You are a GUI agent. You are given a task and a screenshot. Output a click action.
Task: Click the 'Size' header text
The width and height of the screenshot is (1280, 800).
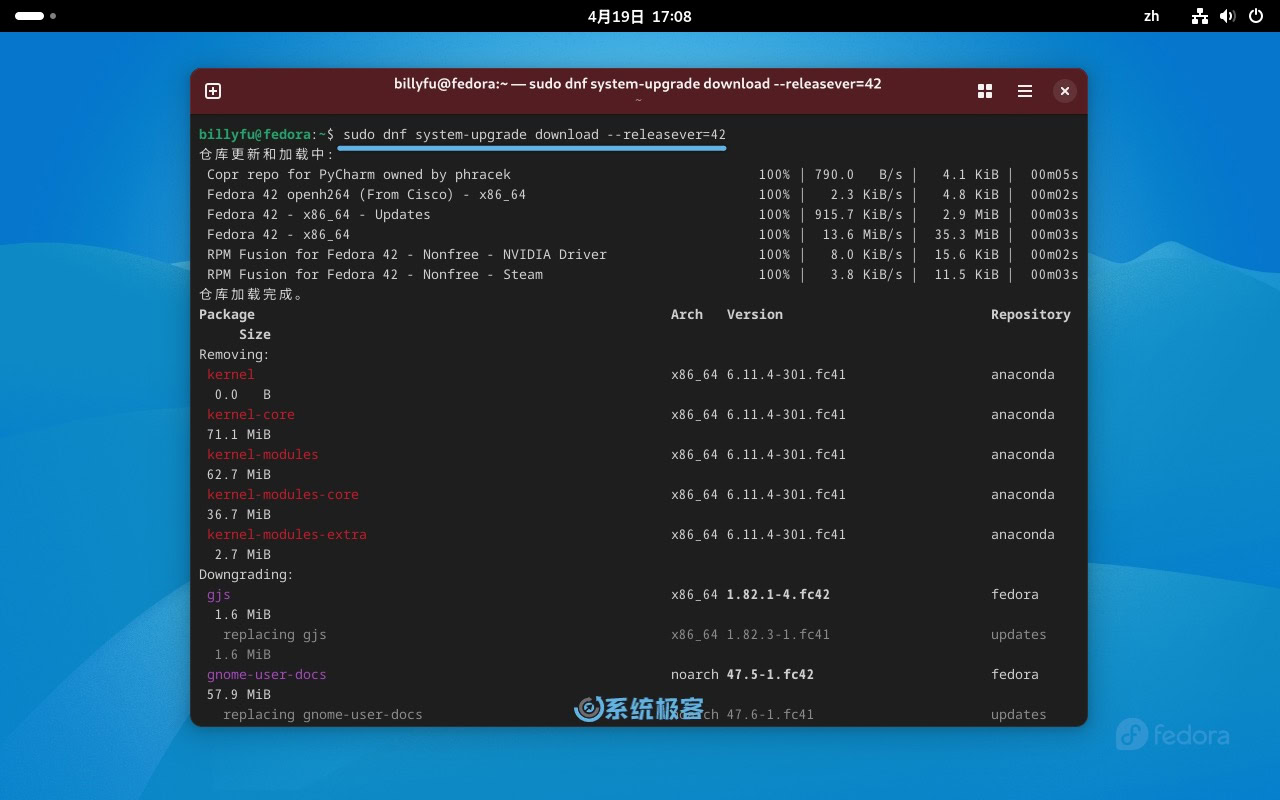[x=255, y=334]
